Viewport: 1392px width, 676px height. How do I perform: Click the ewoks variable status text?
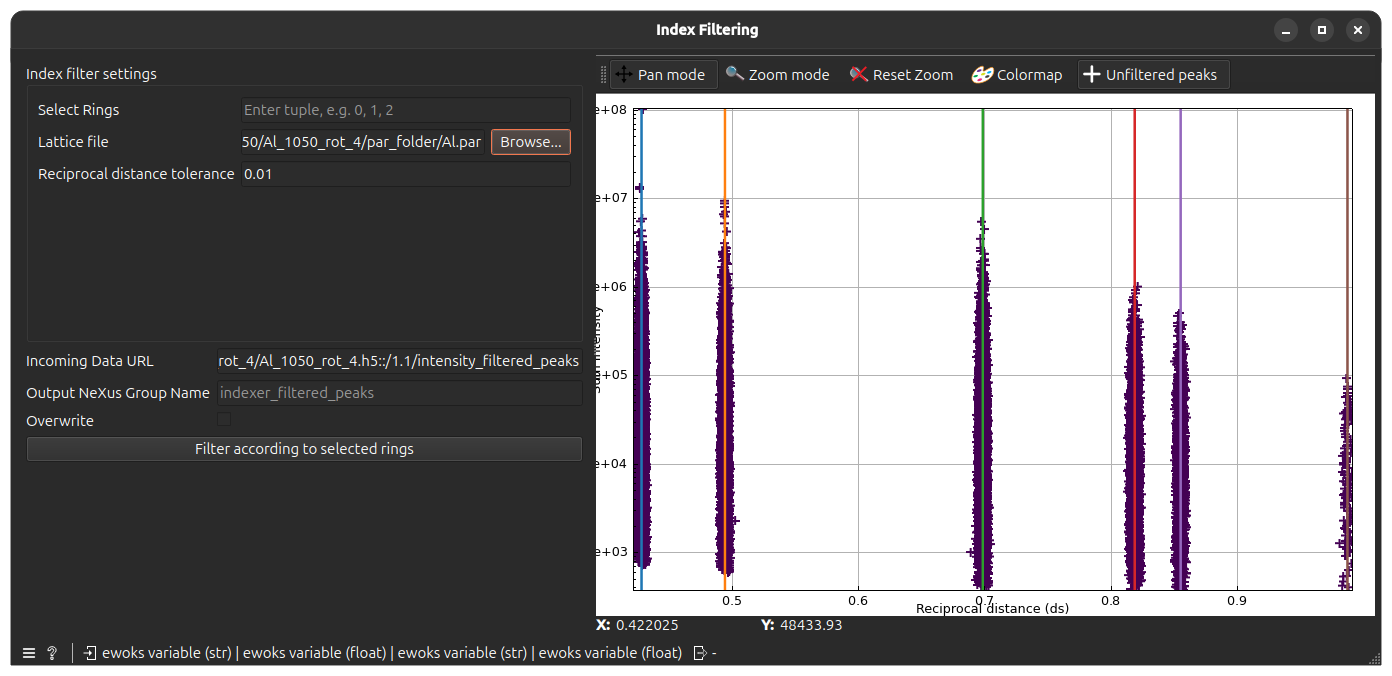coord(393,653)
